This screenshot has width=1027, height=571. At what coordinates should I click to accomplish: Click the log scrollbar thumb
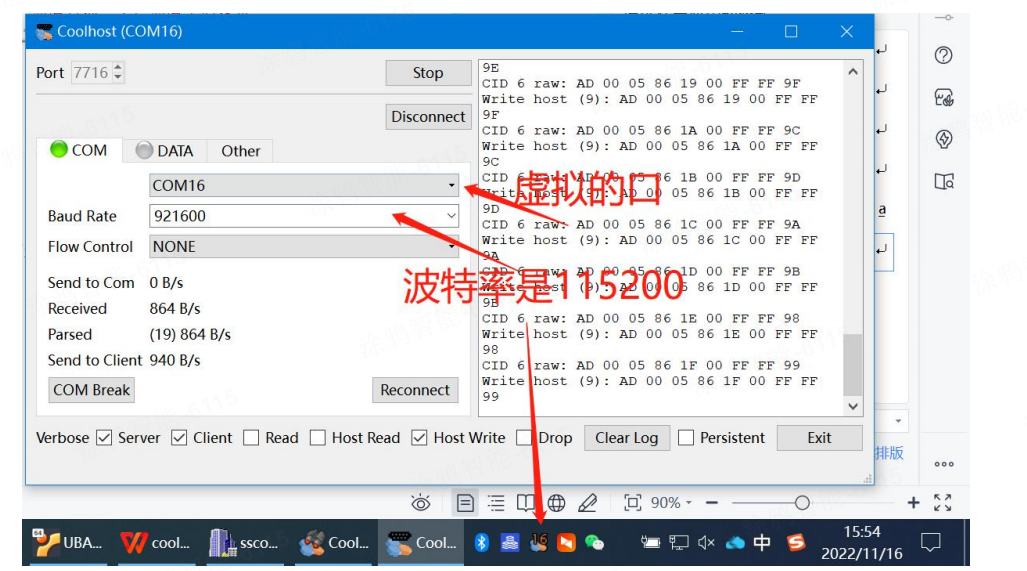tap(853, 364)
